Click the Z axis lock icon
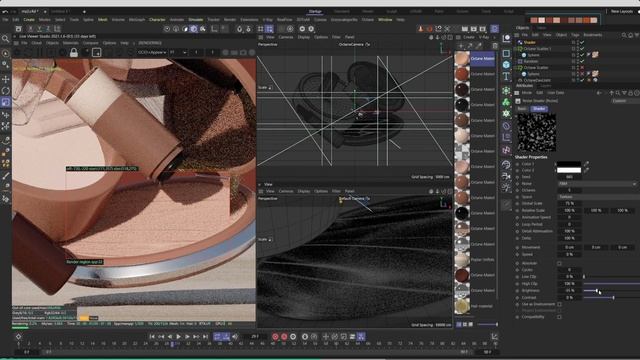The width and height of the screenshot is (640, 360). 48,29
